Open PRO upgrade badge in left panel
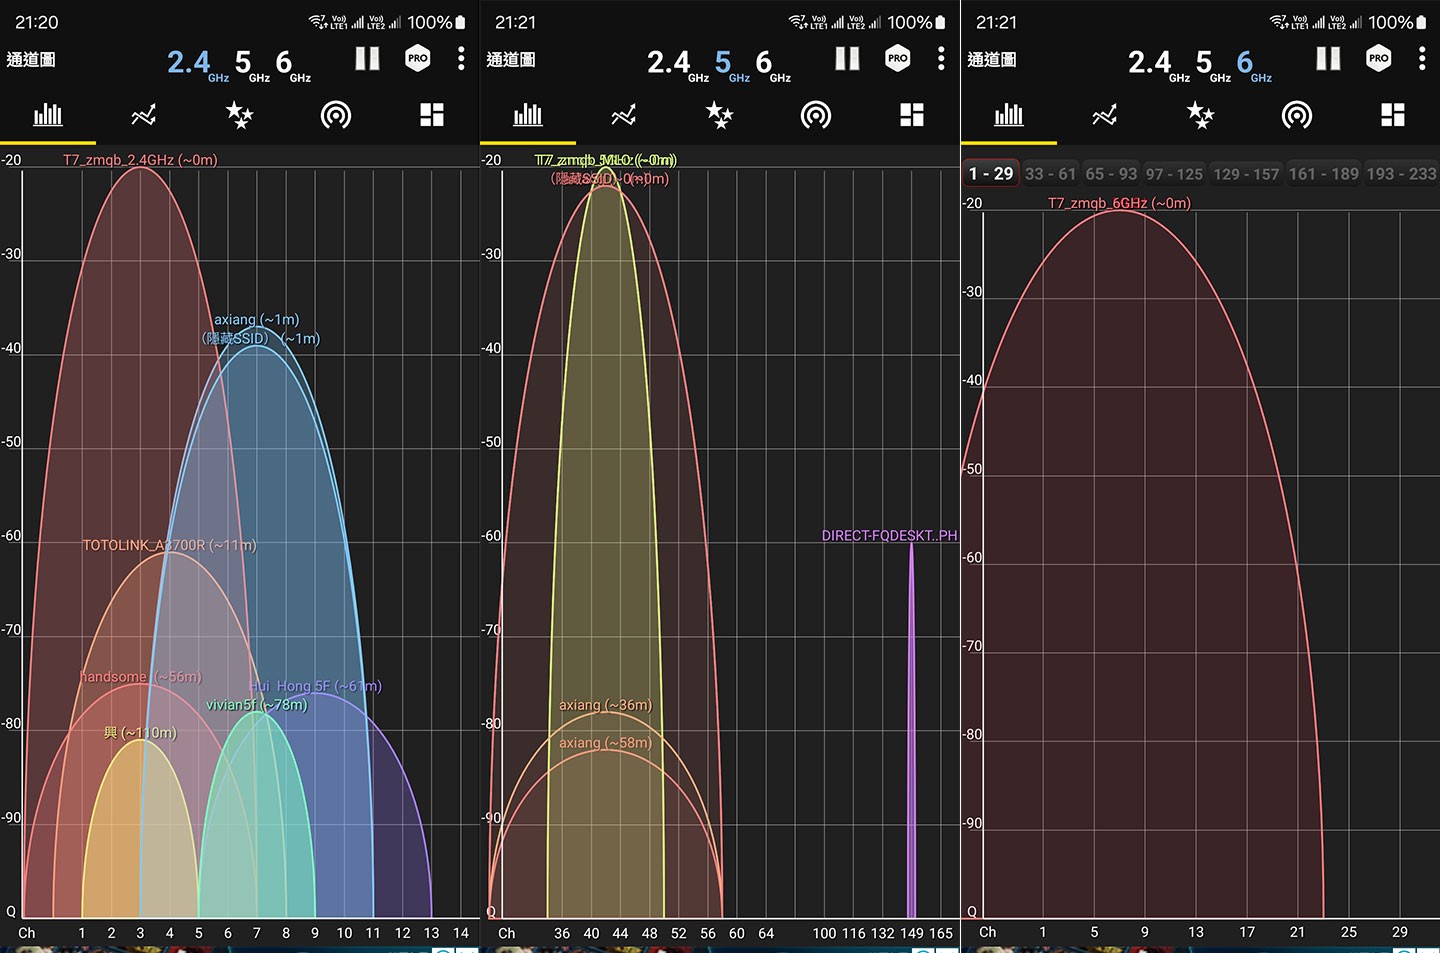This screenshot has width=1440, height=953. (418, 59)
